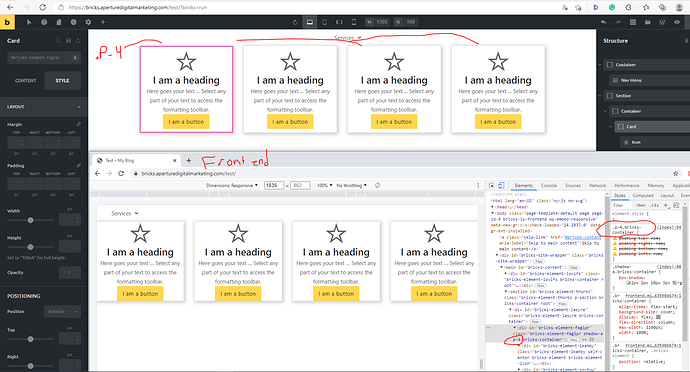The width and height of the screenshot is (690, 372).
Task: Expand the head node in the Elements tree
Action: [493, 206]
